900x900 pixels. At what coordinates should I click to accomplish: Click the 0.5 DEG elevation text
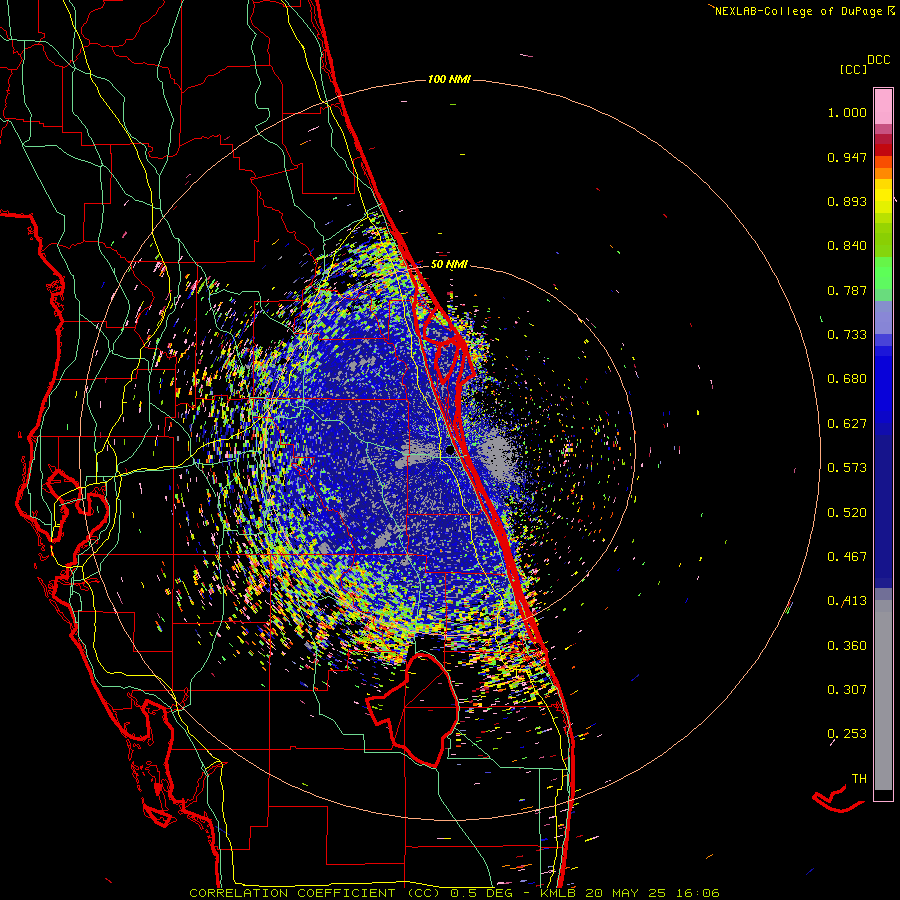point(482,893)
